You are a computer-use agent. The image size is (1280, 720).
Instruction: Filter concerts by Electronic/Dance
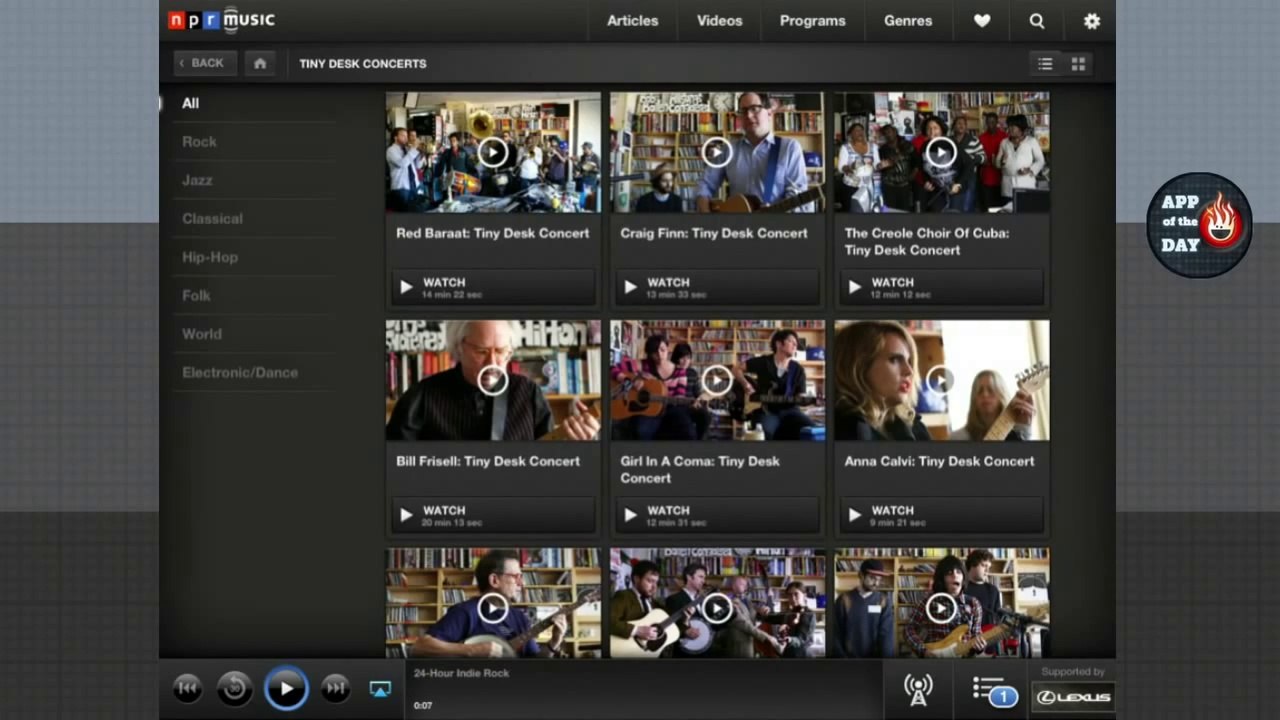coord(240,373)
